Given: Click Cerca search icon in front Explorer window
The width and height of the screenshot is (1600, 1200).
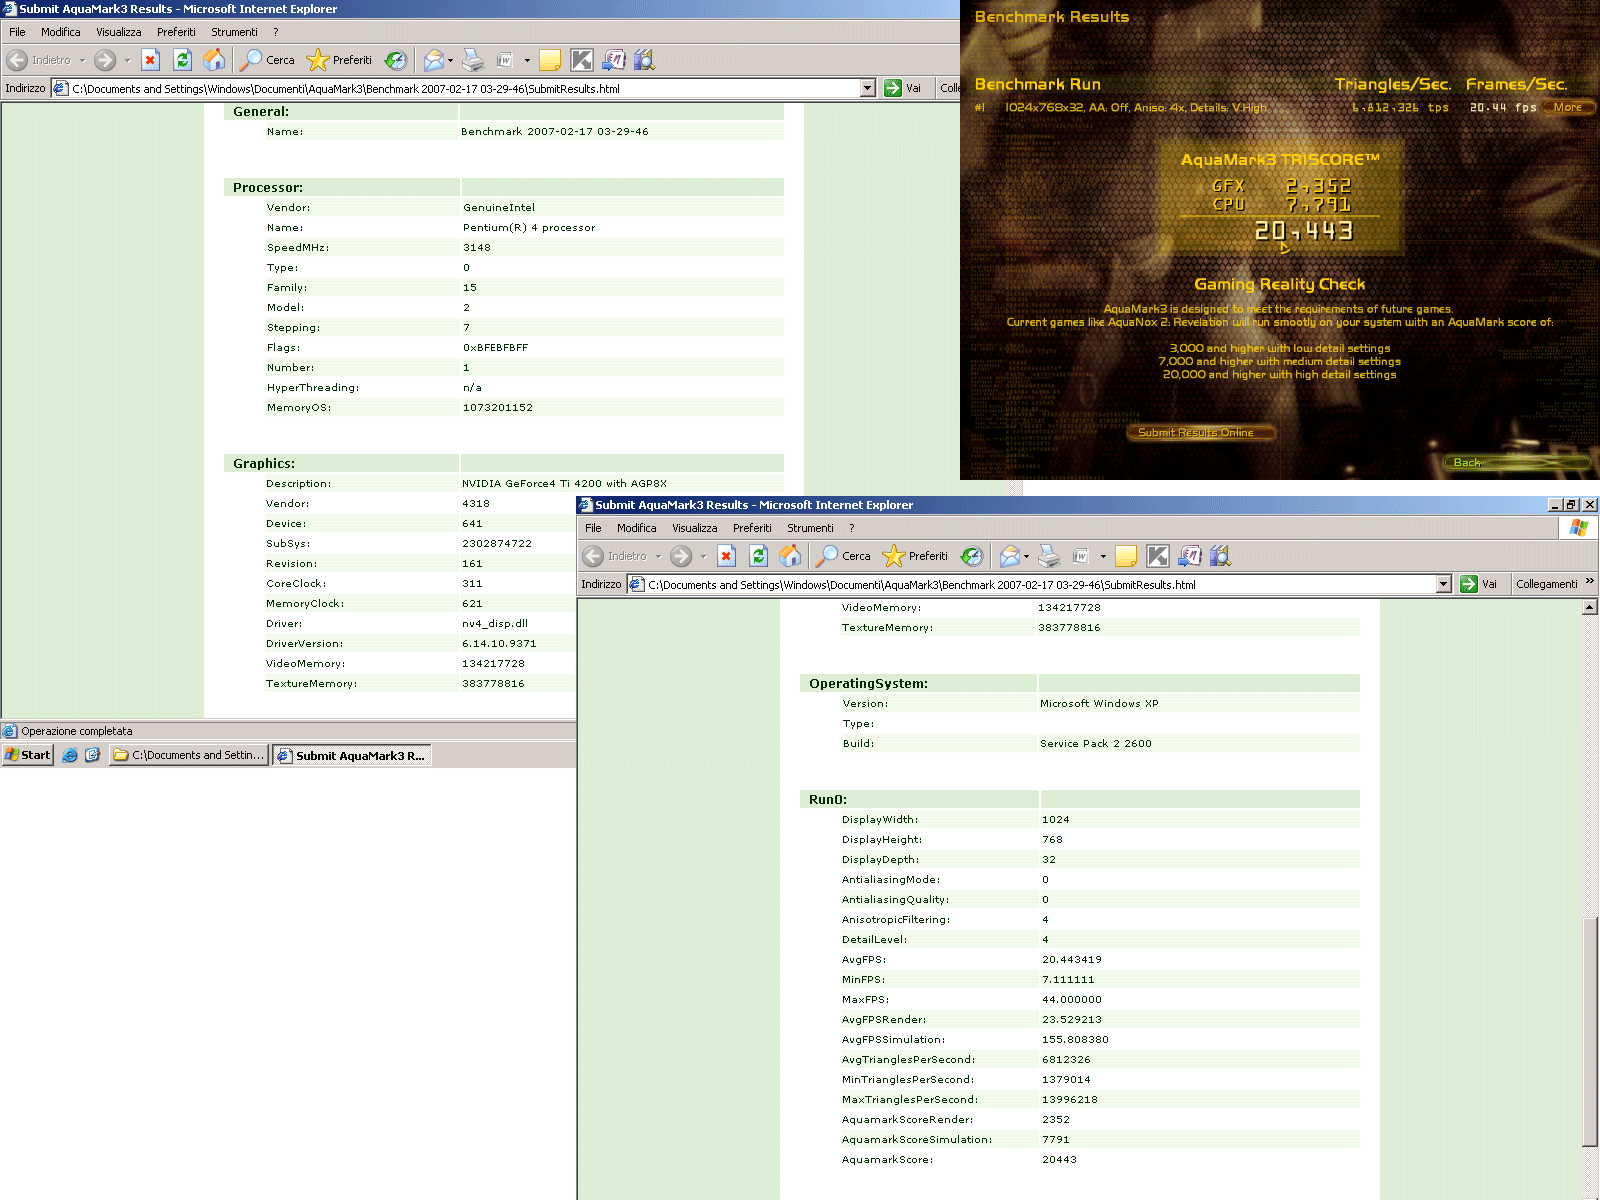Looking at the screenshot, I should pyautogui.click(x=843, y=556).
